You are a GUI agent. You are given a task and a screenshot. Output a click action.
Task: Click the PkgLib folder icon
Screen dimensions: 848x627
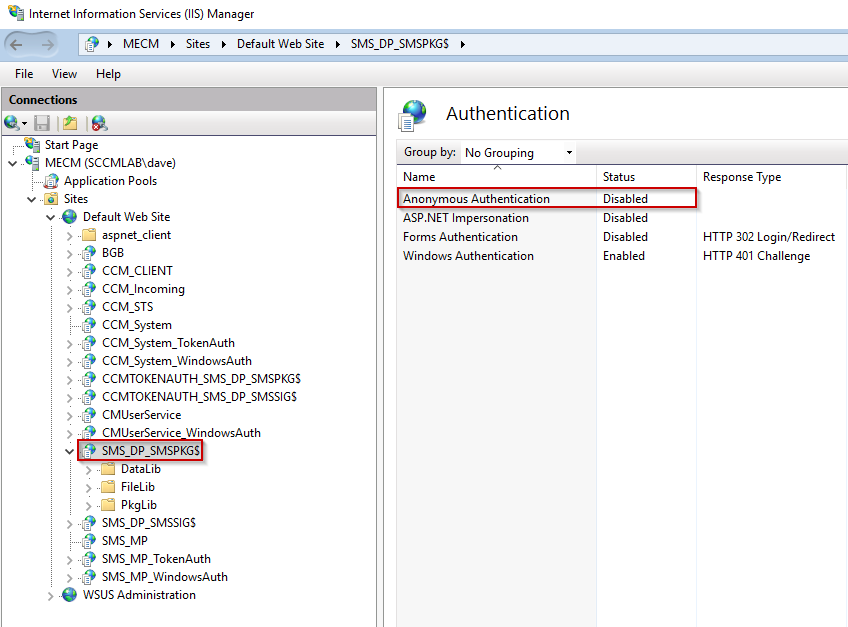(x=108, y=505)
